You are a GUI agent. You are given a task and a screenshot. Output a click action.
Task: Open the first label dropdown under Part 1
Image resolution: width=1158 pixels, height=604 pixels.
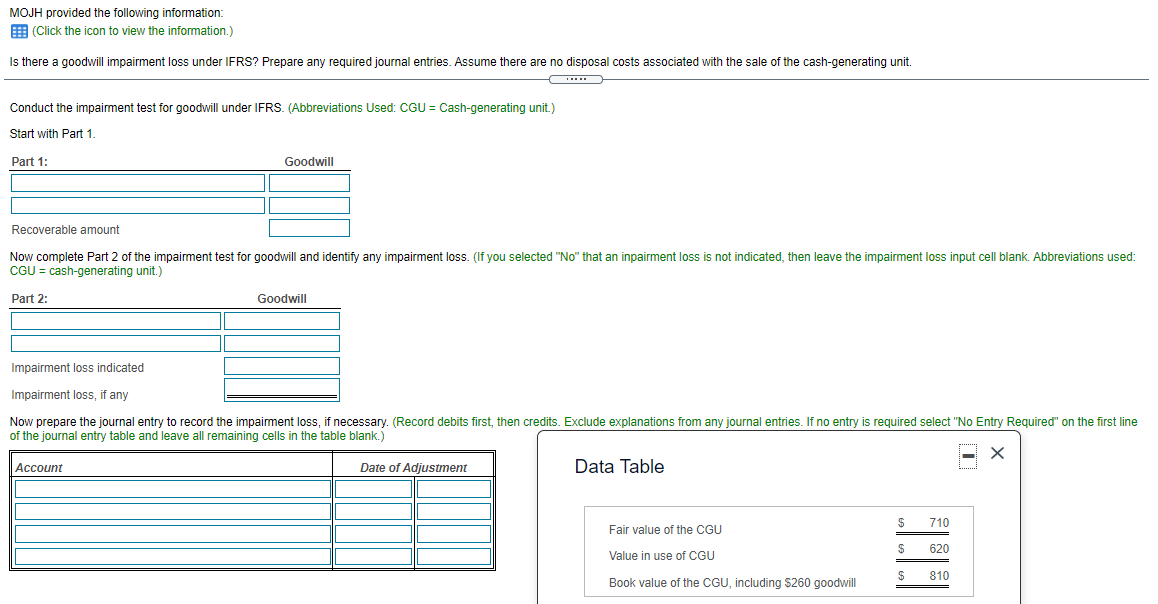(137, 182)
